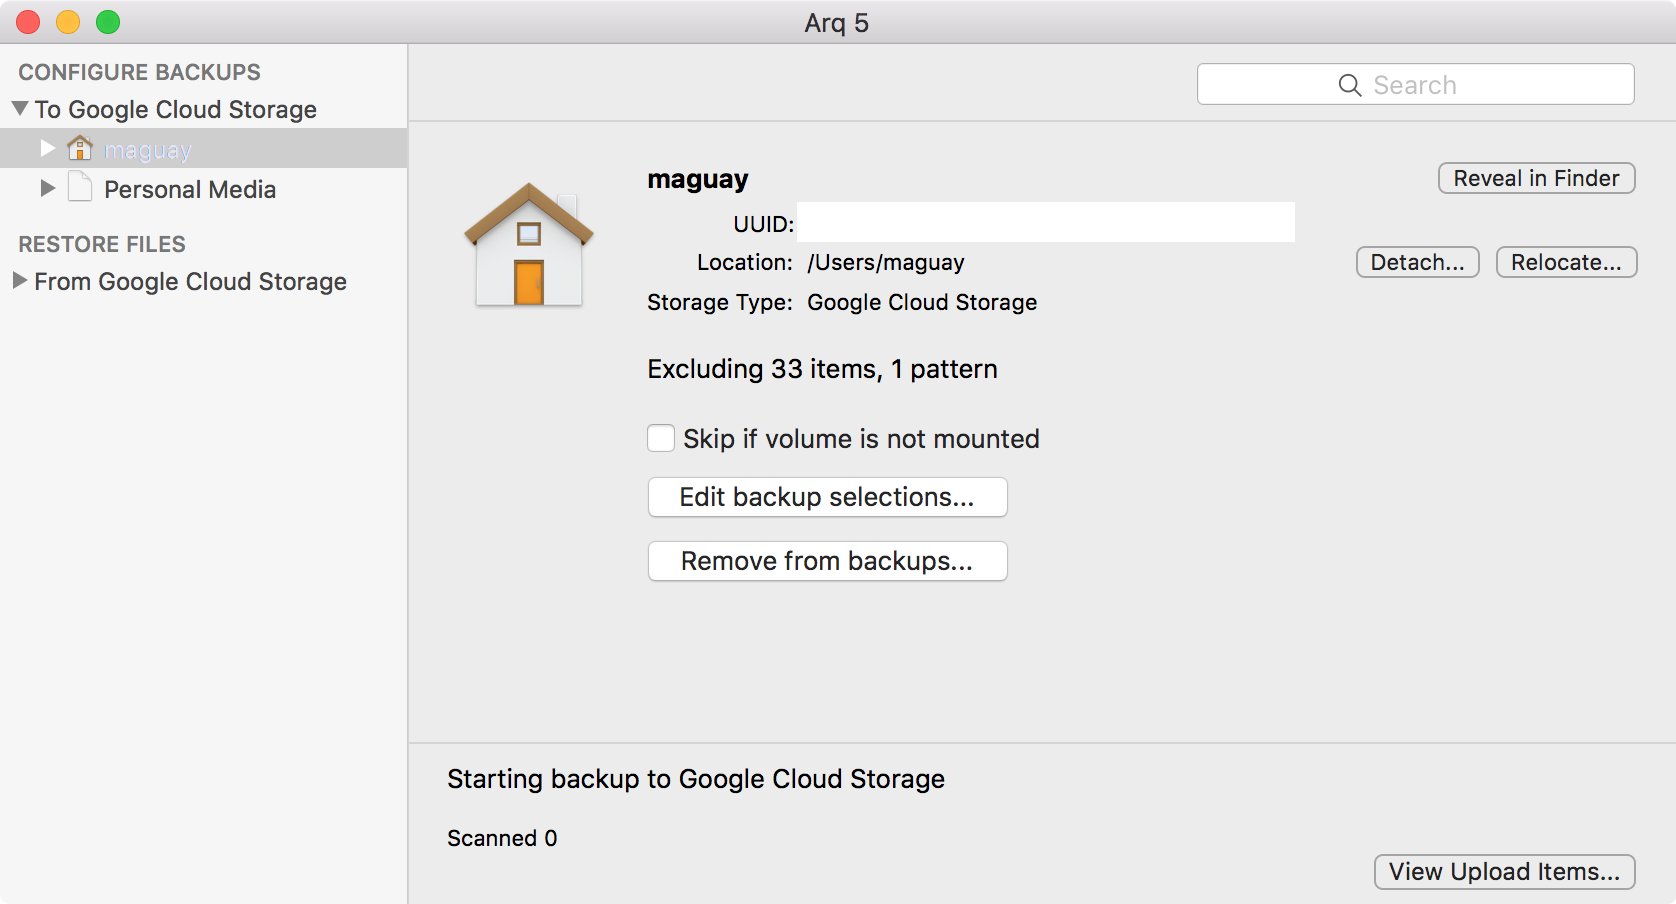The width and height of the screenshot is (1676, 904).
Task: Expand the maguay folder disclosure triangle
Action: coord(47,148)
